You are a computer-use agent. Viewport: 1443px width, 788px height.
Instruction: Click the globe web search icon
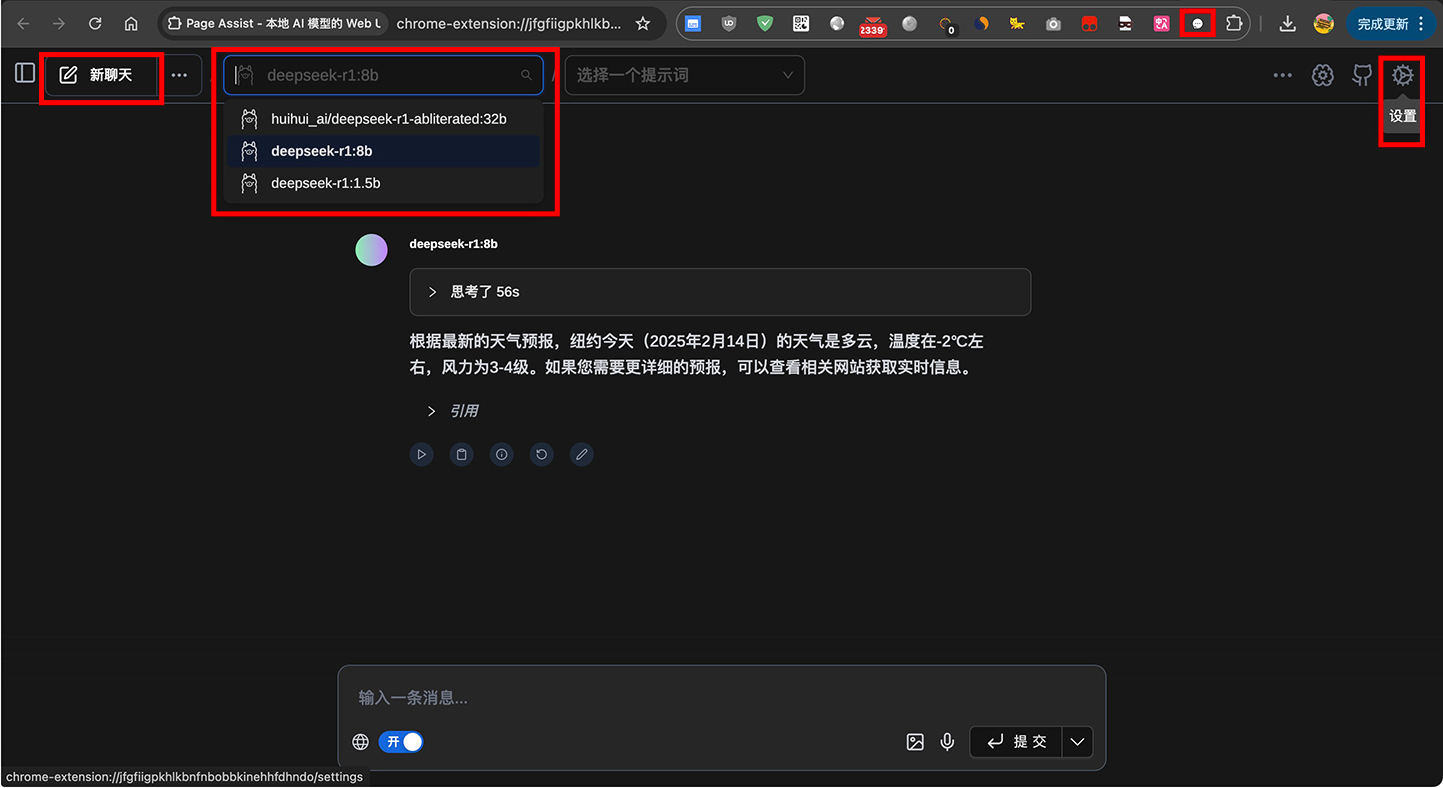pos(361,742)
